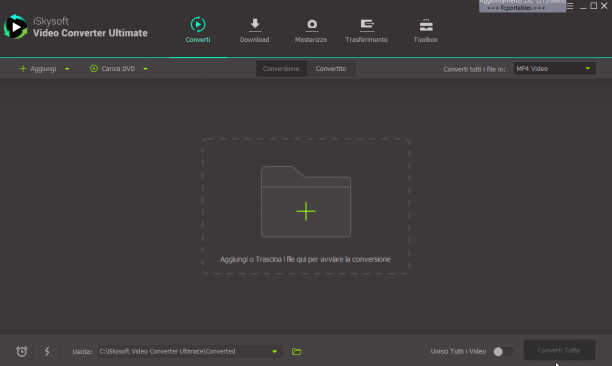
Task: Switch to the Conversione tab
Action: pyautogui.click(x=281, y=69)
